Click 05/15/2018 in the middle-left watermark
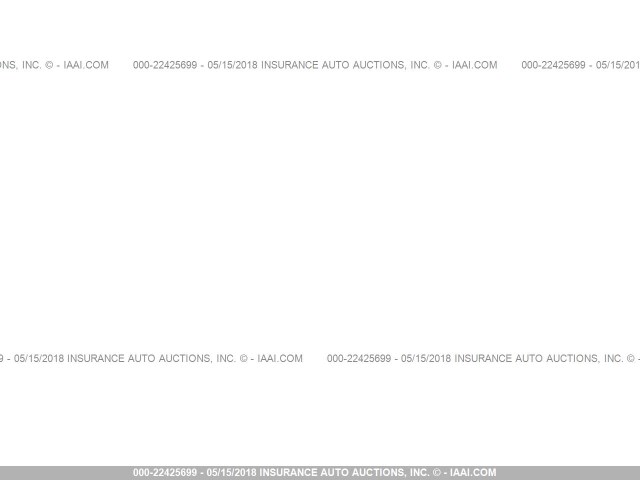This screenshot has height=480, width=640. pos(39,358)
